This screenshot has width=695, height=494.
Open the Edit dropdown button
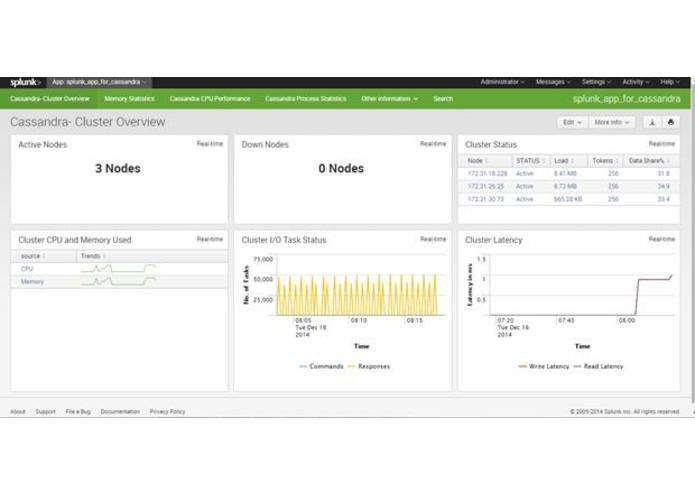tap(572, 122)
